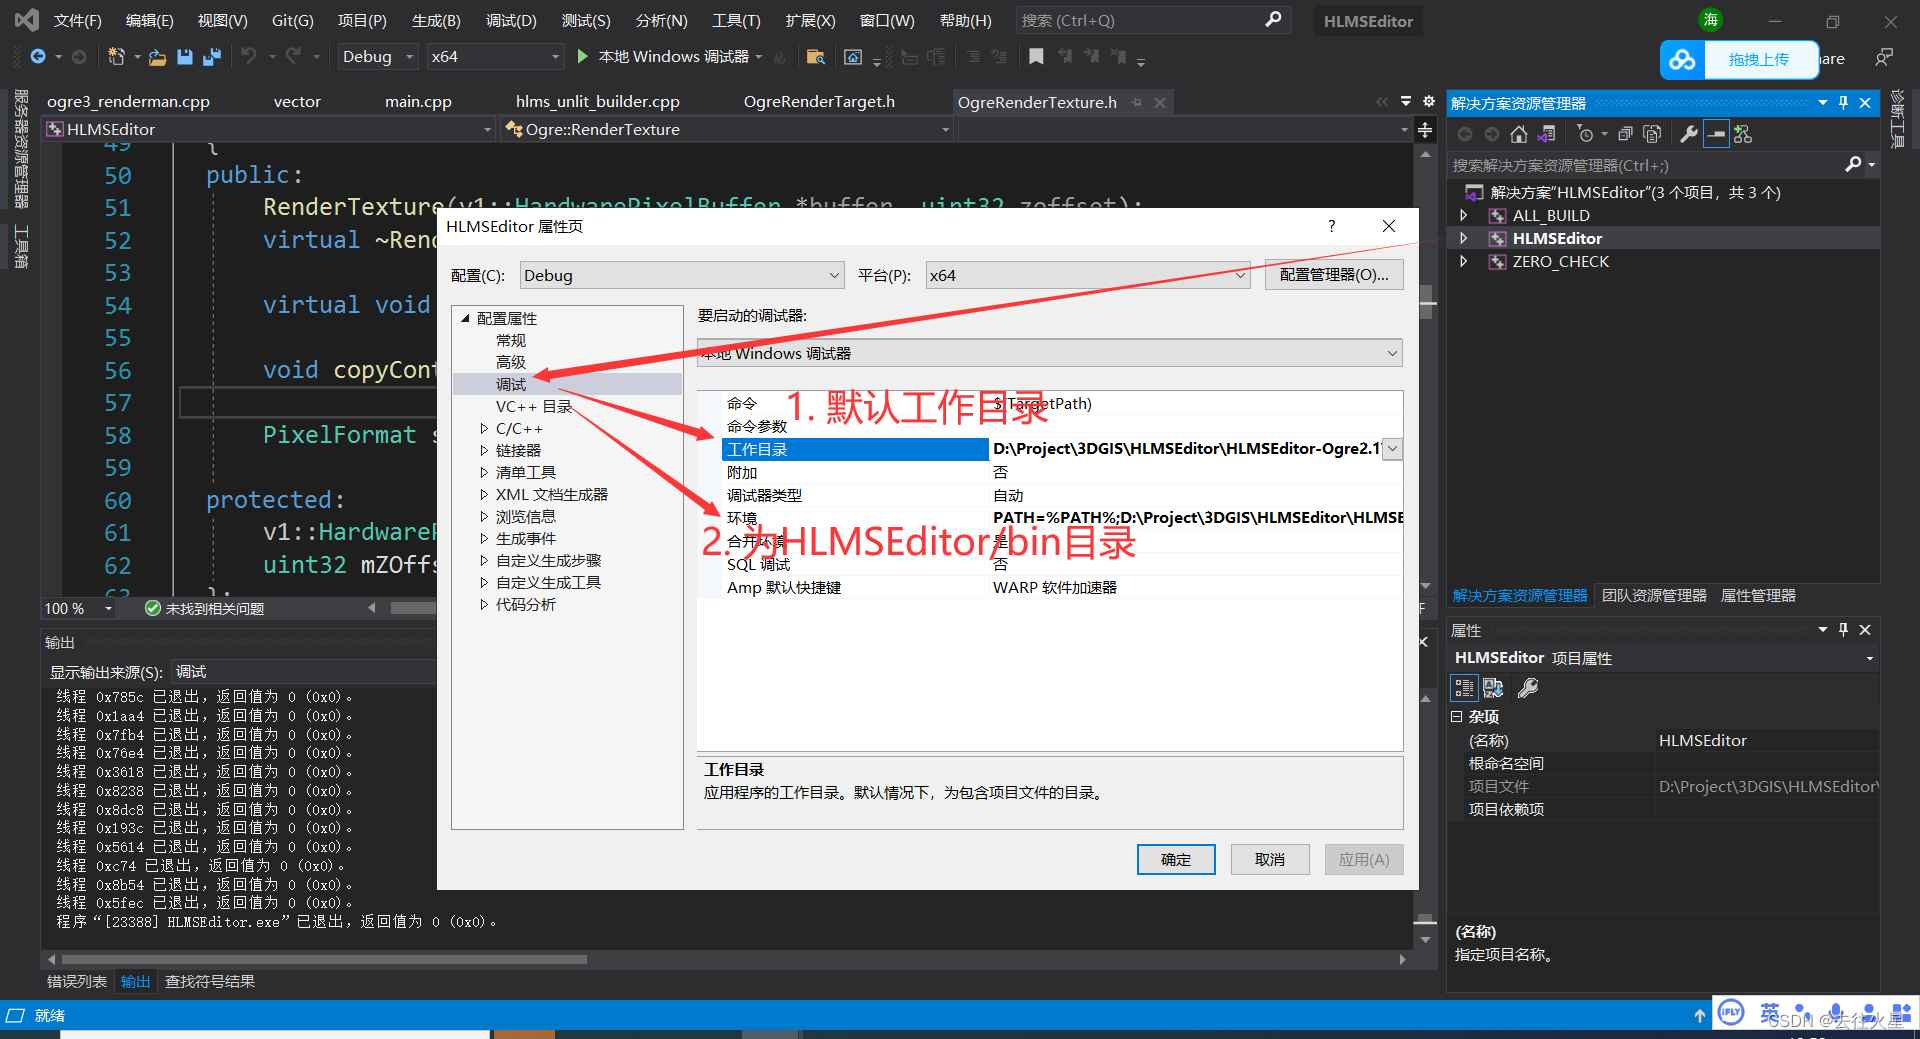Click the Home icon in Solution Explorer

coord(1519,134)
